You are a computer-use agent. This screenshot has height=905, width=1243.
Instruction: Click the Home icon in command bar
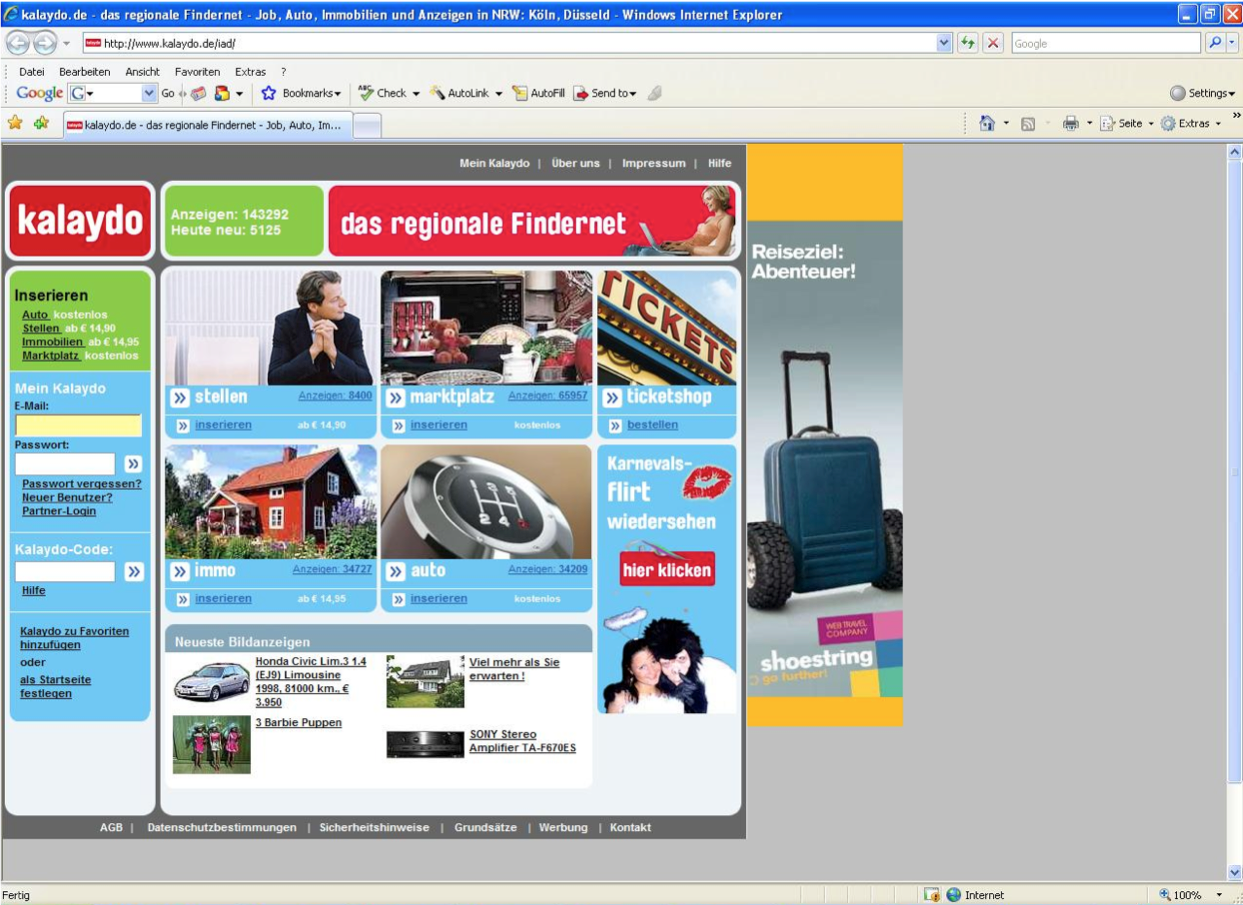point(987,123)
